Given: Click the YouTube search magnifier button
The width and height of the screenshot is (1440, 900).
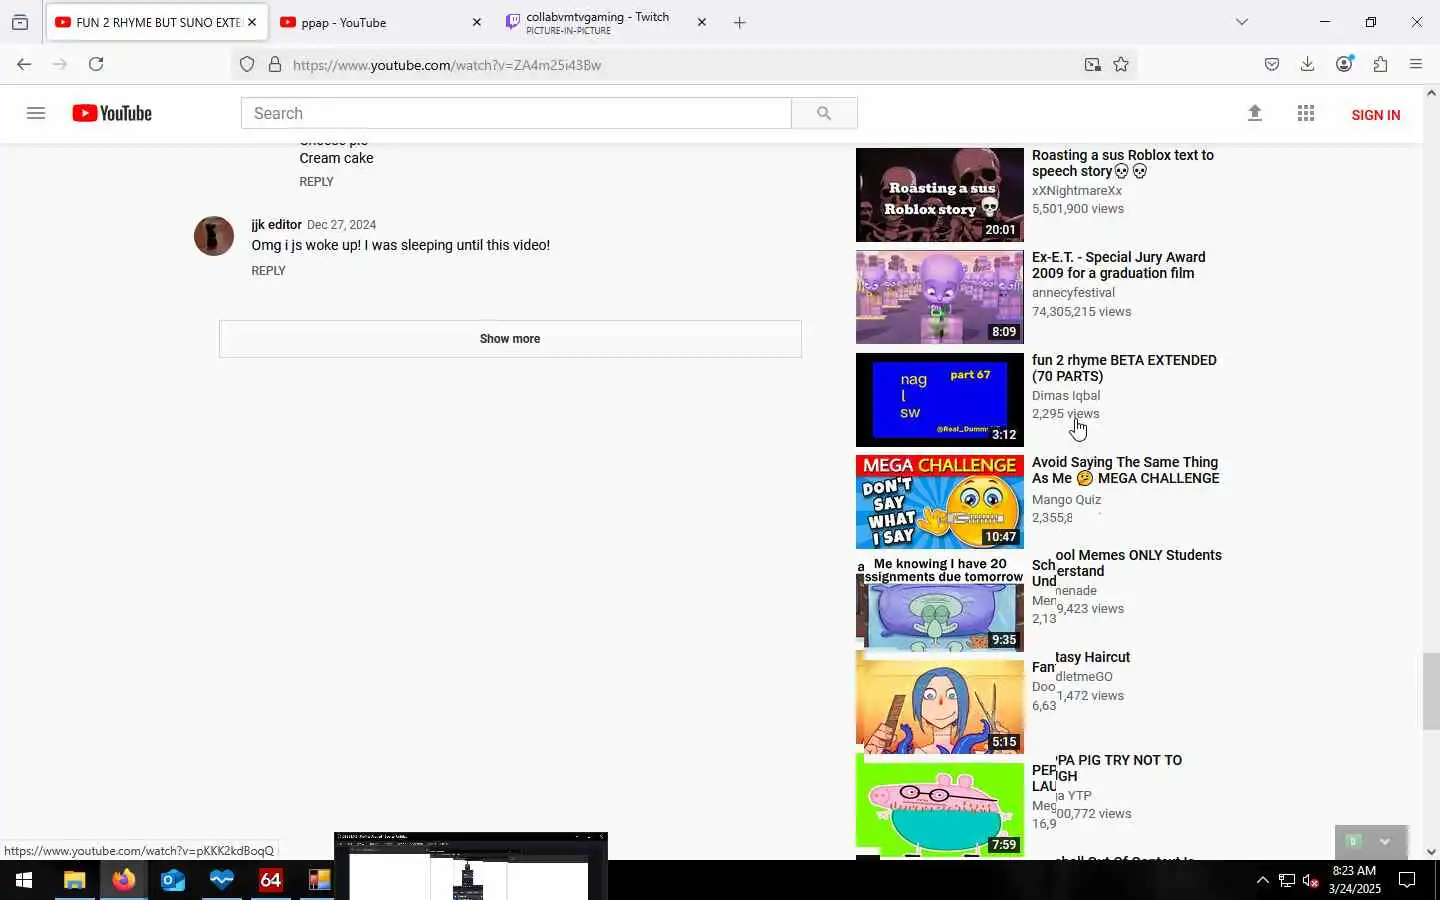Looking at the screenshot, I should [824, 114].
